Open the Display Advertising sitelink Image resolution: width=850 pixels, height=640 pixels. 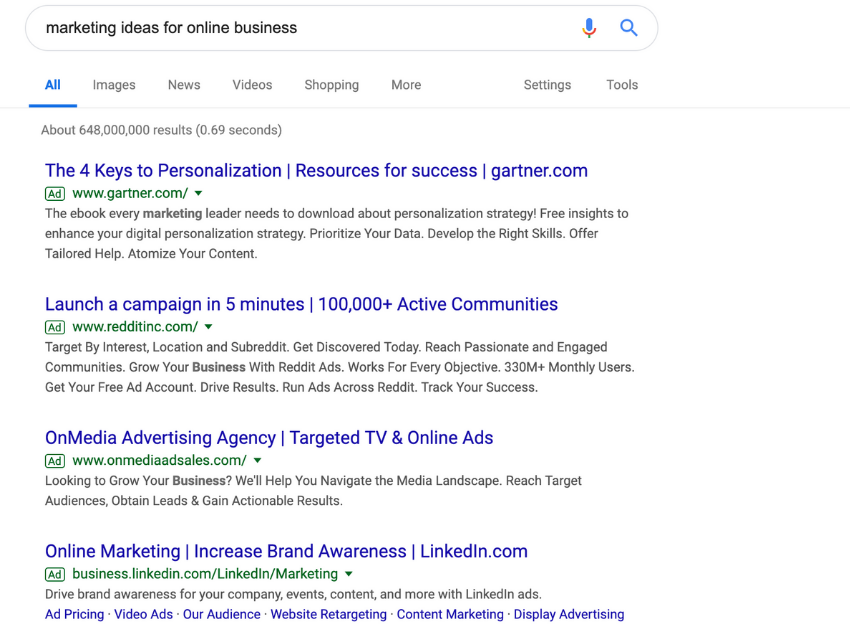(x=569, y=615)
